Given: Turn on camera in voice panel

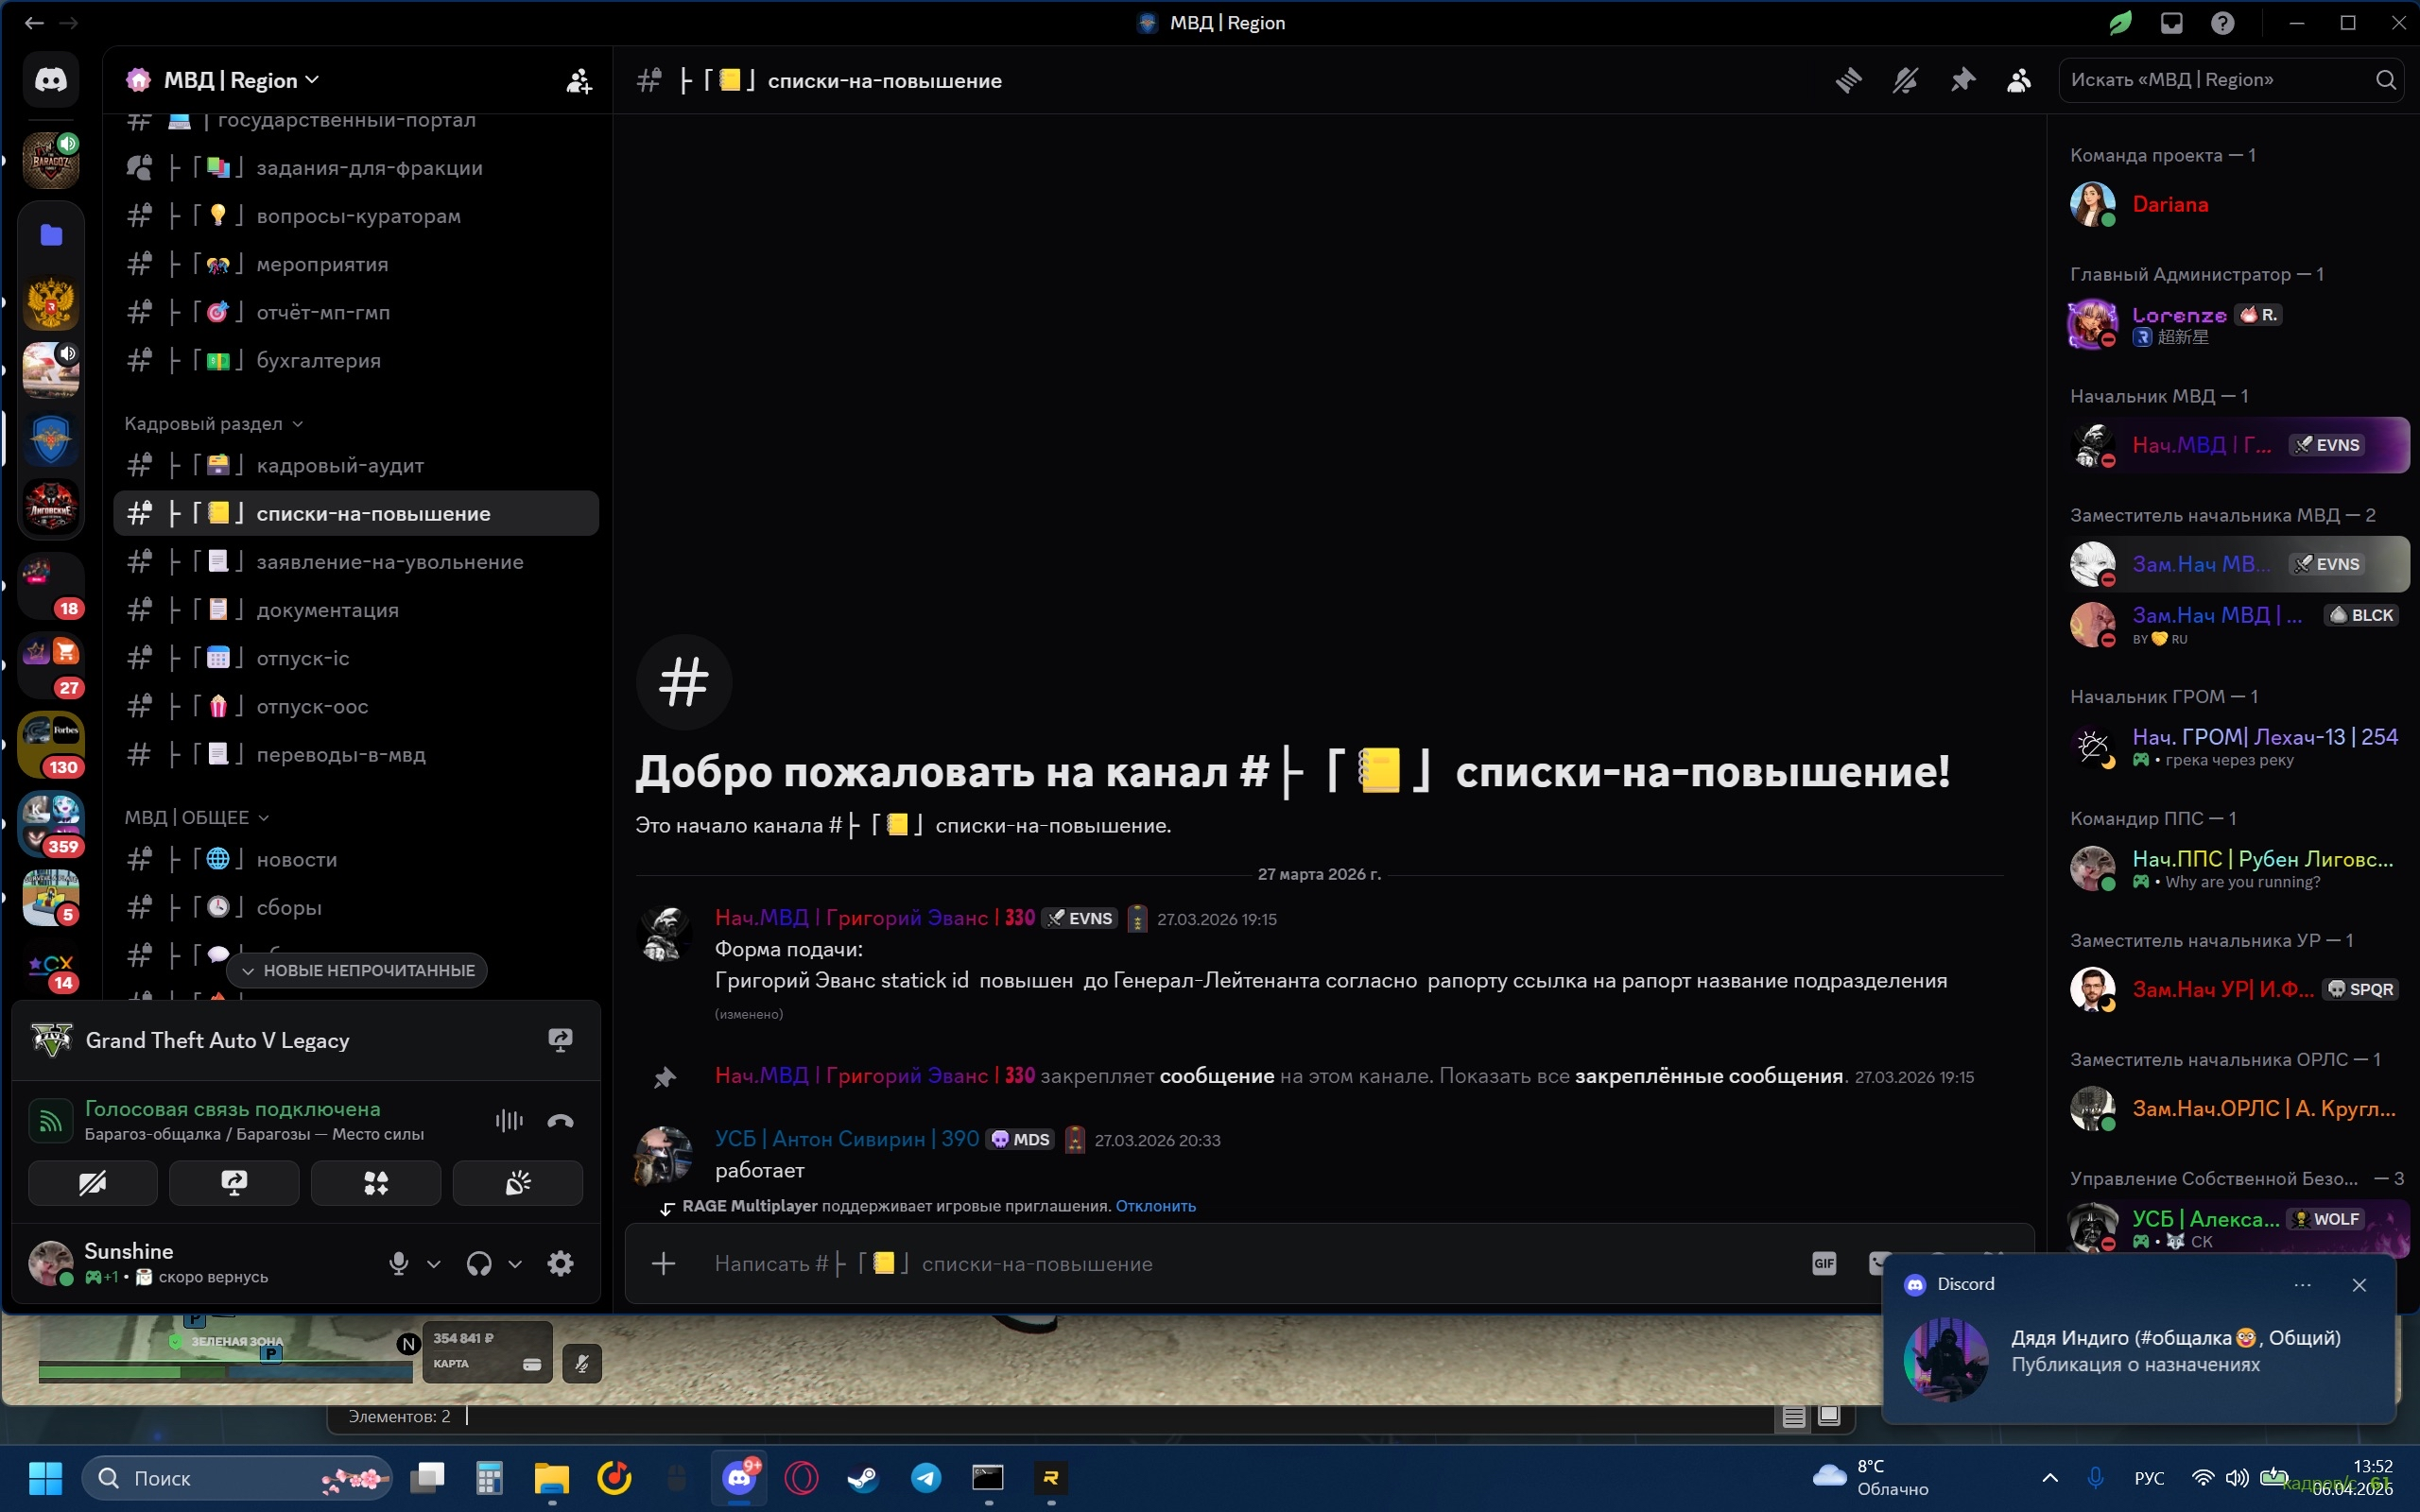Looking at the screenshot, I should 92,1183.
